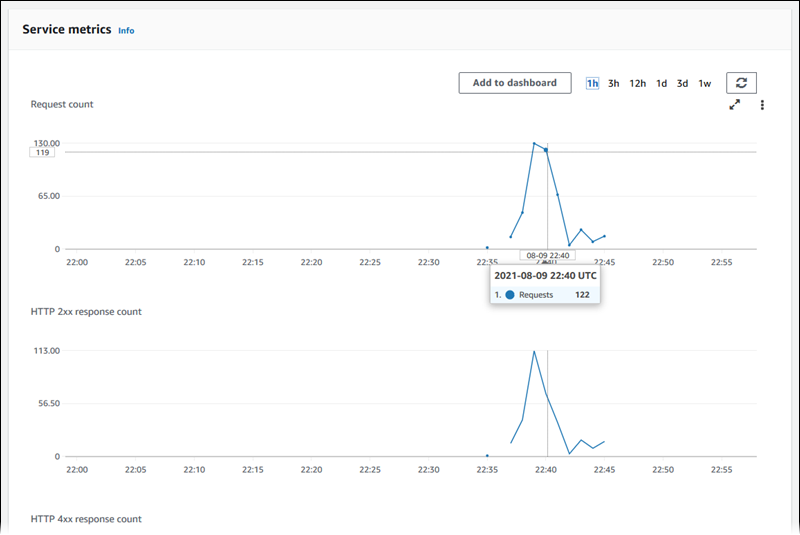
Task: Click the Requests 122 row in tooltip
Action: tap(545, 295)
